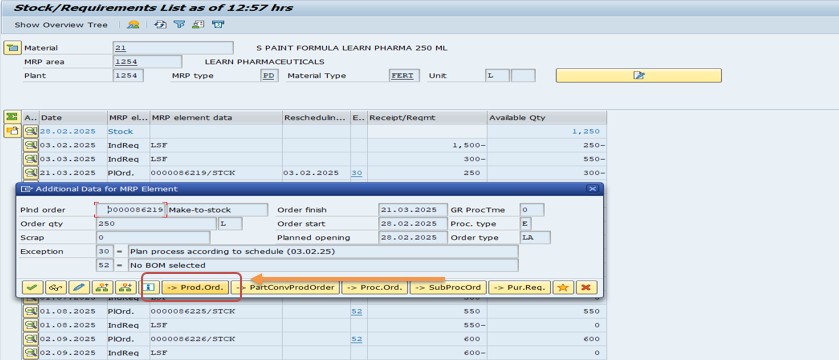Open exception link 52 in 02.09.2025 row

356,339
